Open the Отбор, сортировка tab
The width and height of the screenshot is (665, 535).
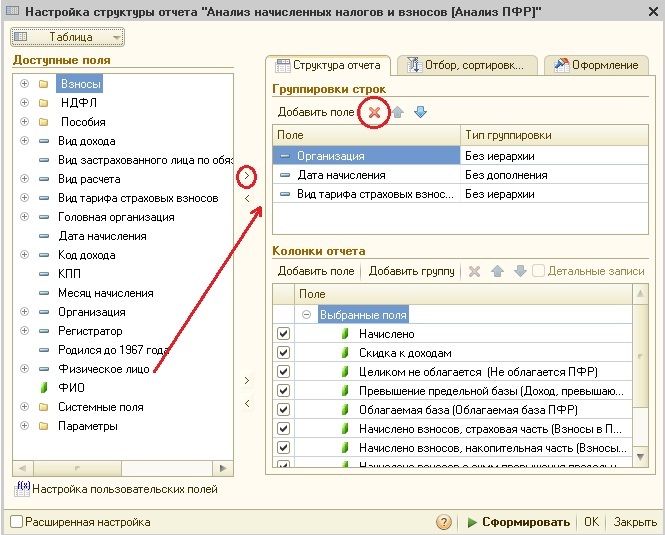[467, 65]
